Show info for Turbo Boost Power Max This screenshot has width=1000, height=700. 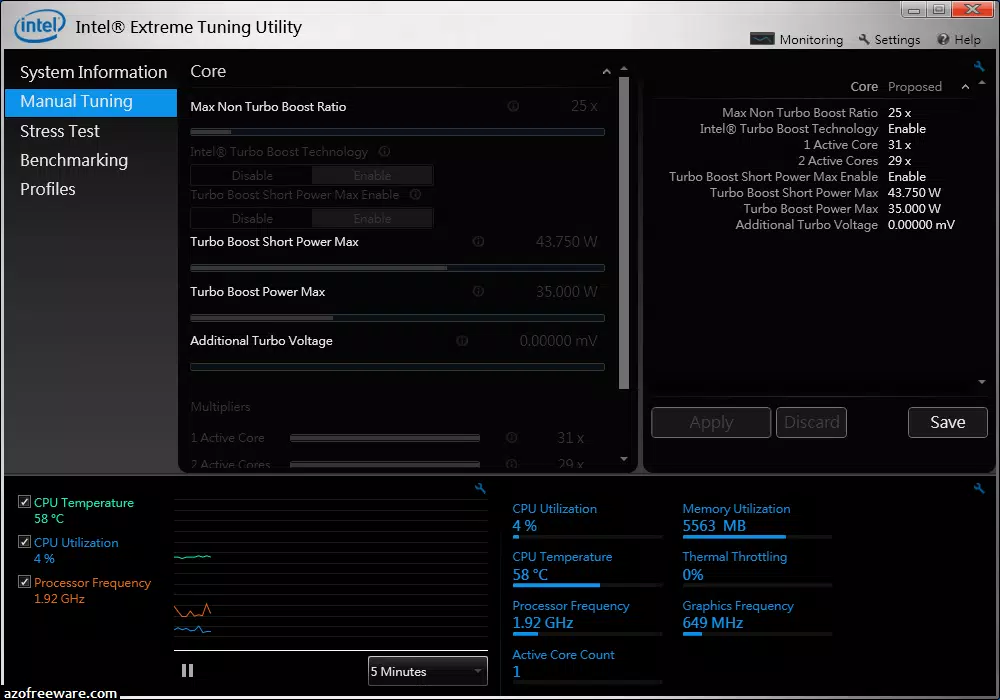point(478,291)
